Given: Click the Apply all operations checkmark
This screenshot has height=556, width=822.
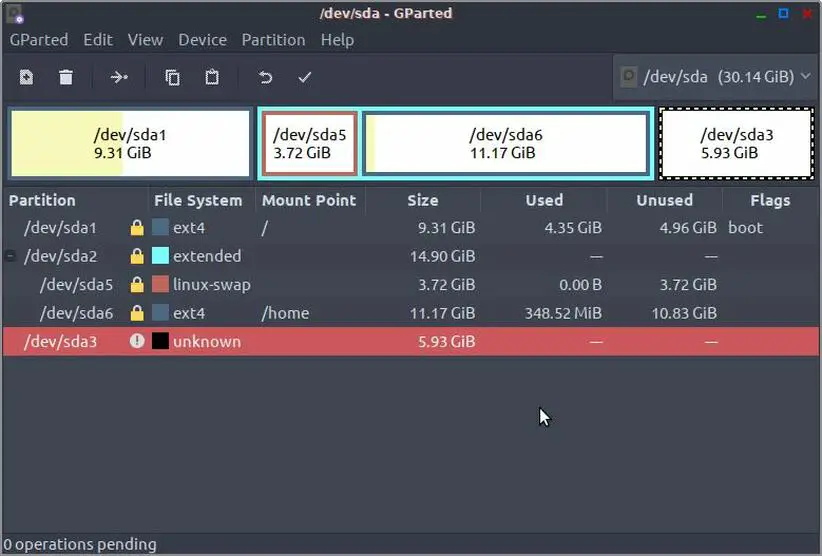Looking at the screenshot, I should click(305, 78).
